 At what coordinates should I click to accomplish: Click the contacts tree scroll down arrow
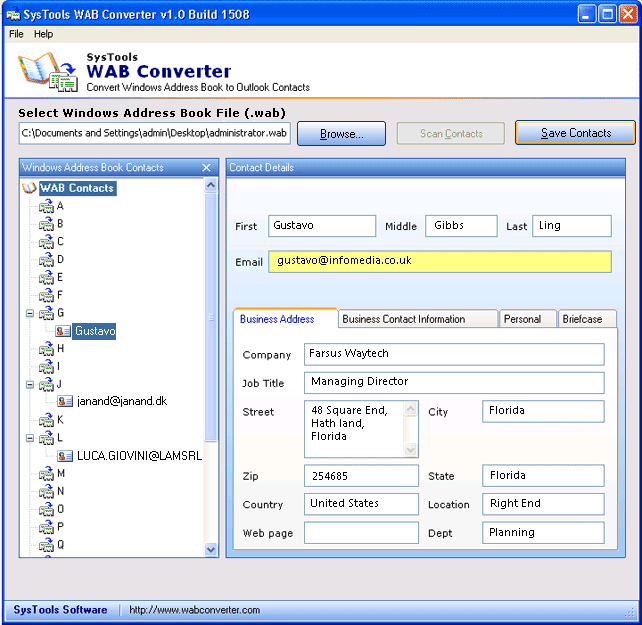point(211,550)
